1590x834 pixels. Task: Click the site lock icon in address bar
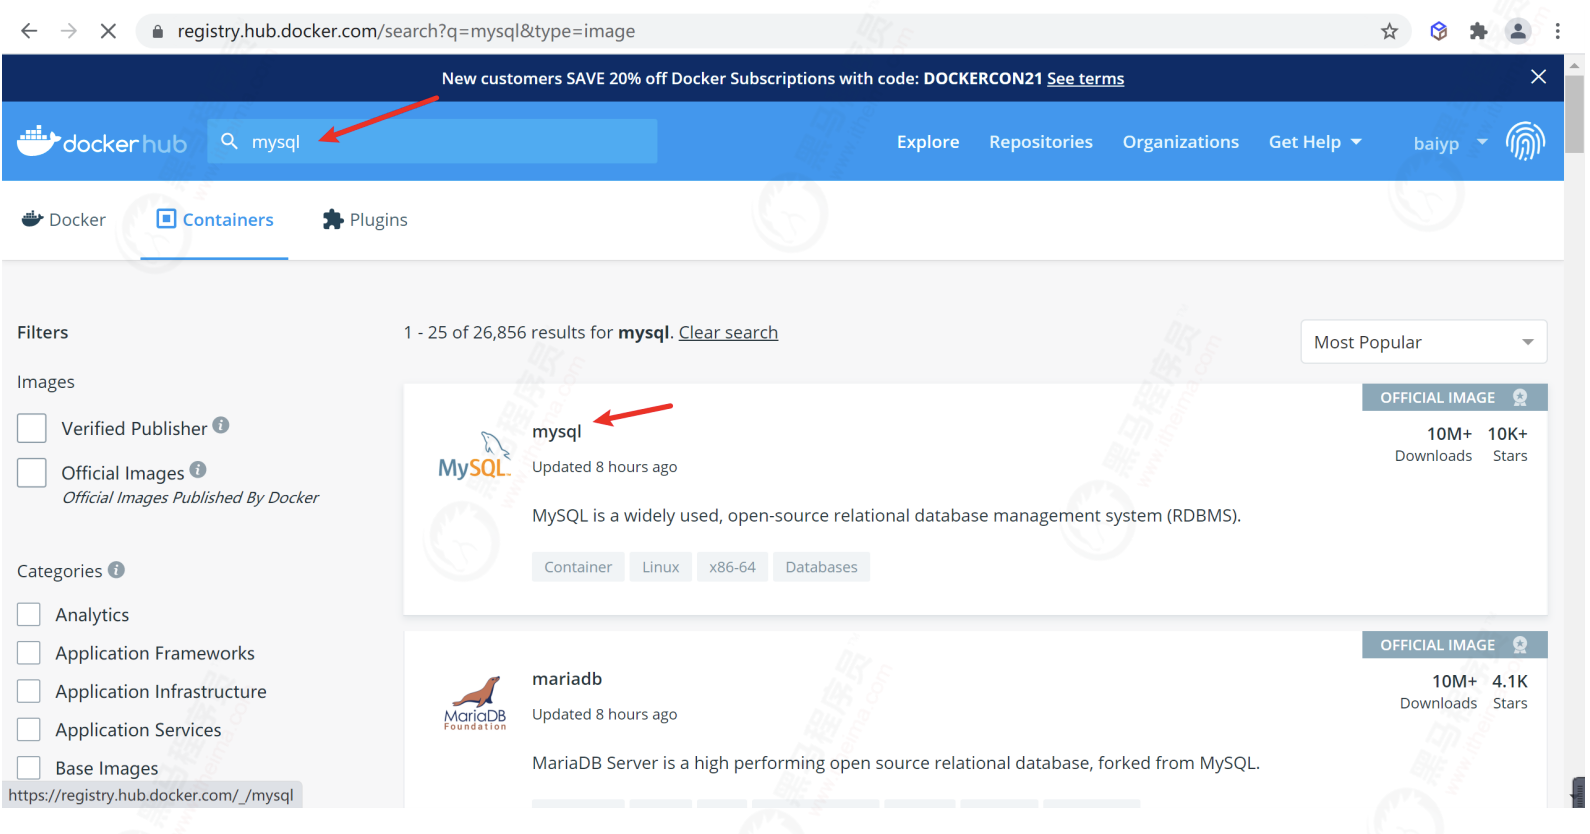(x=157, y=31)
